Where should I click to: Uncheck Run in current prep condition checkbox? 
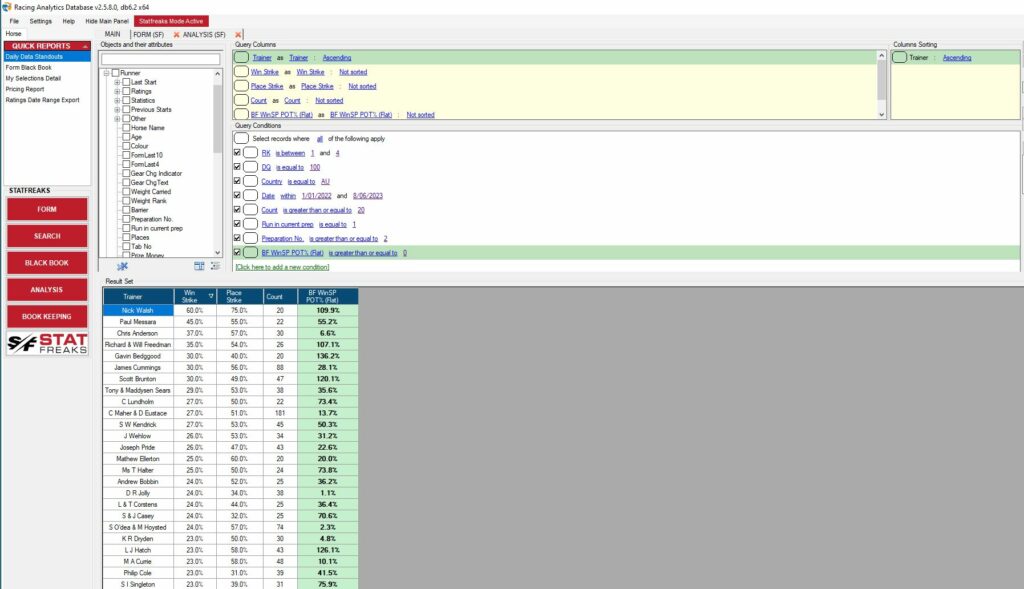(x=237, y=224)
